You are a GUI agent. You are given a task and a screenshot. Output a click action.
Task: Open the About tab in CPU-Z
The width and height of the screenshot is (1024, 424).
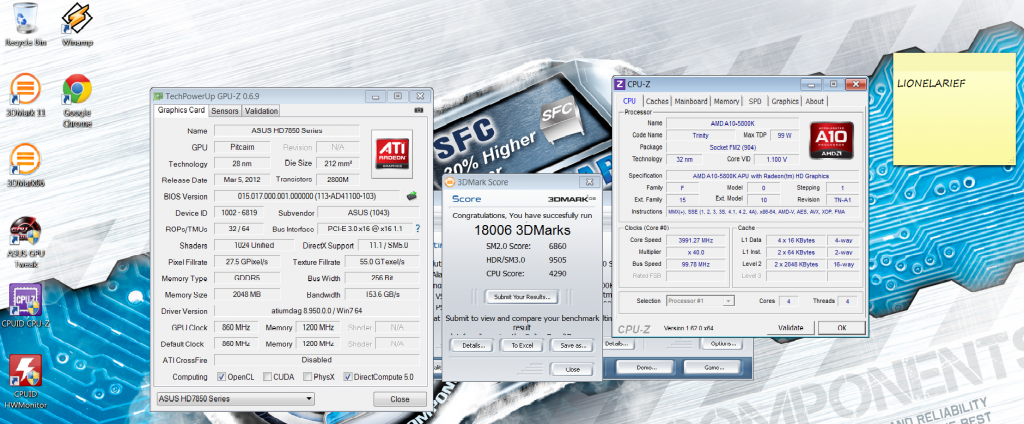tap(814, 101)
